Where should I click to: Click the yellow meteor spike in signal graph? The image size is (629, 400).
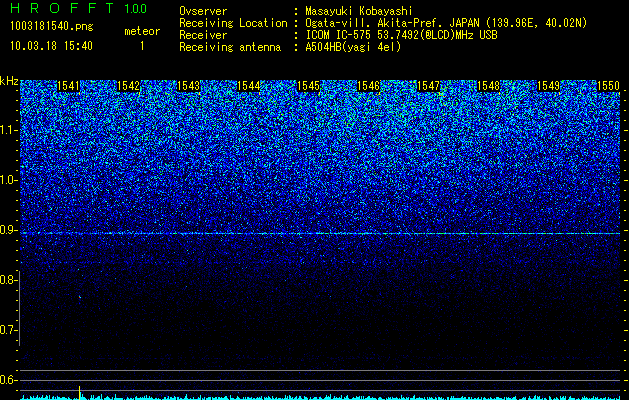point(79,392)
